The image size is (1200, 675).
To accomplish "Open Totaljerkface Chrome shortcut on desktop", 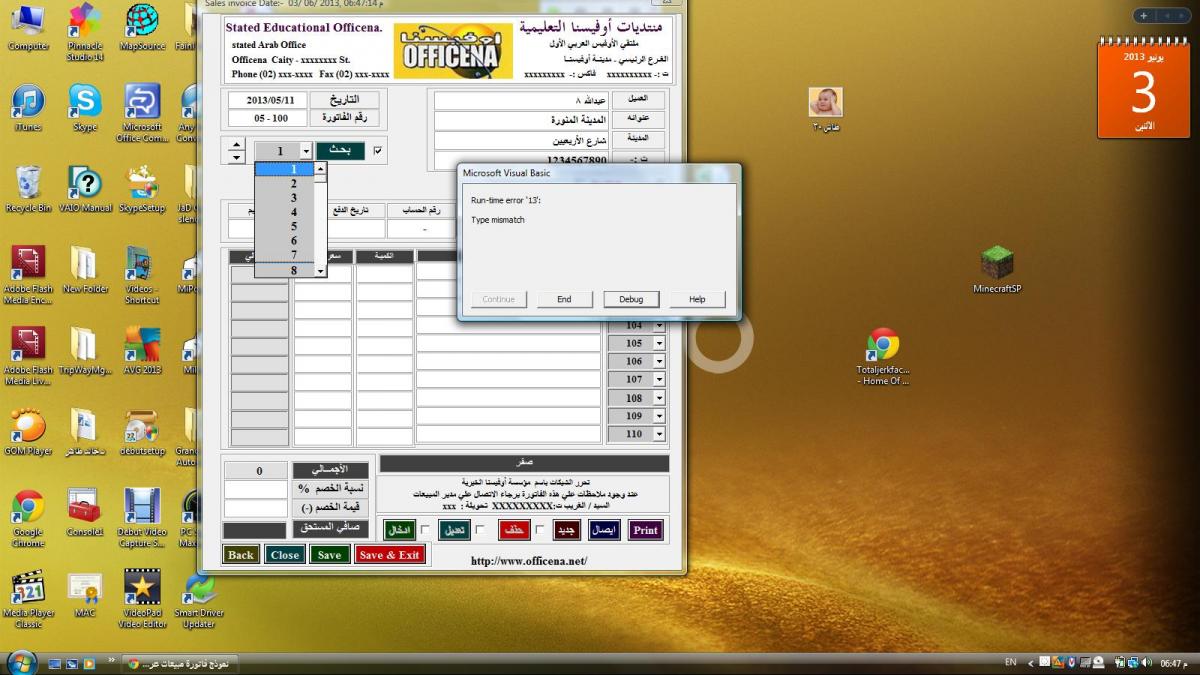I will click(x=883, y=356).
